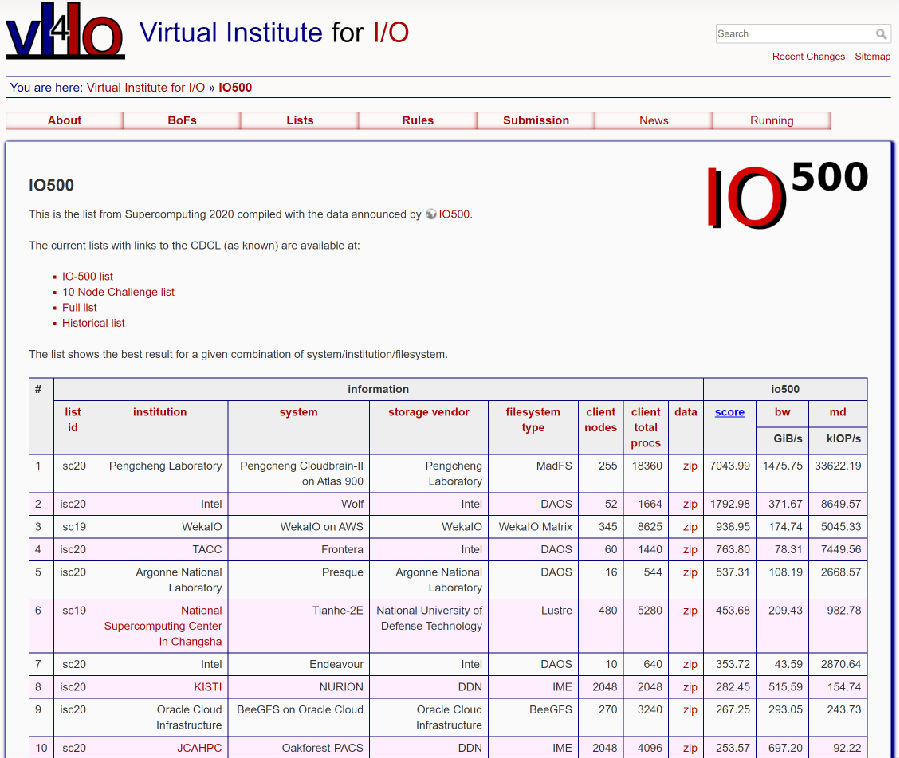Click the institution column header

(160, 412)
